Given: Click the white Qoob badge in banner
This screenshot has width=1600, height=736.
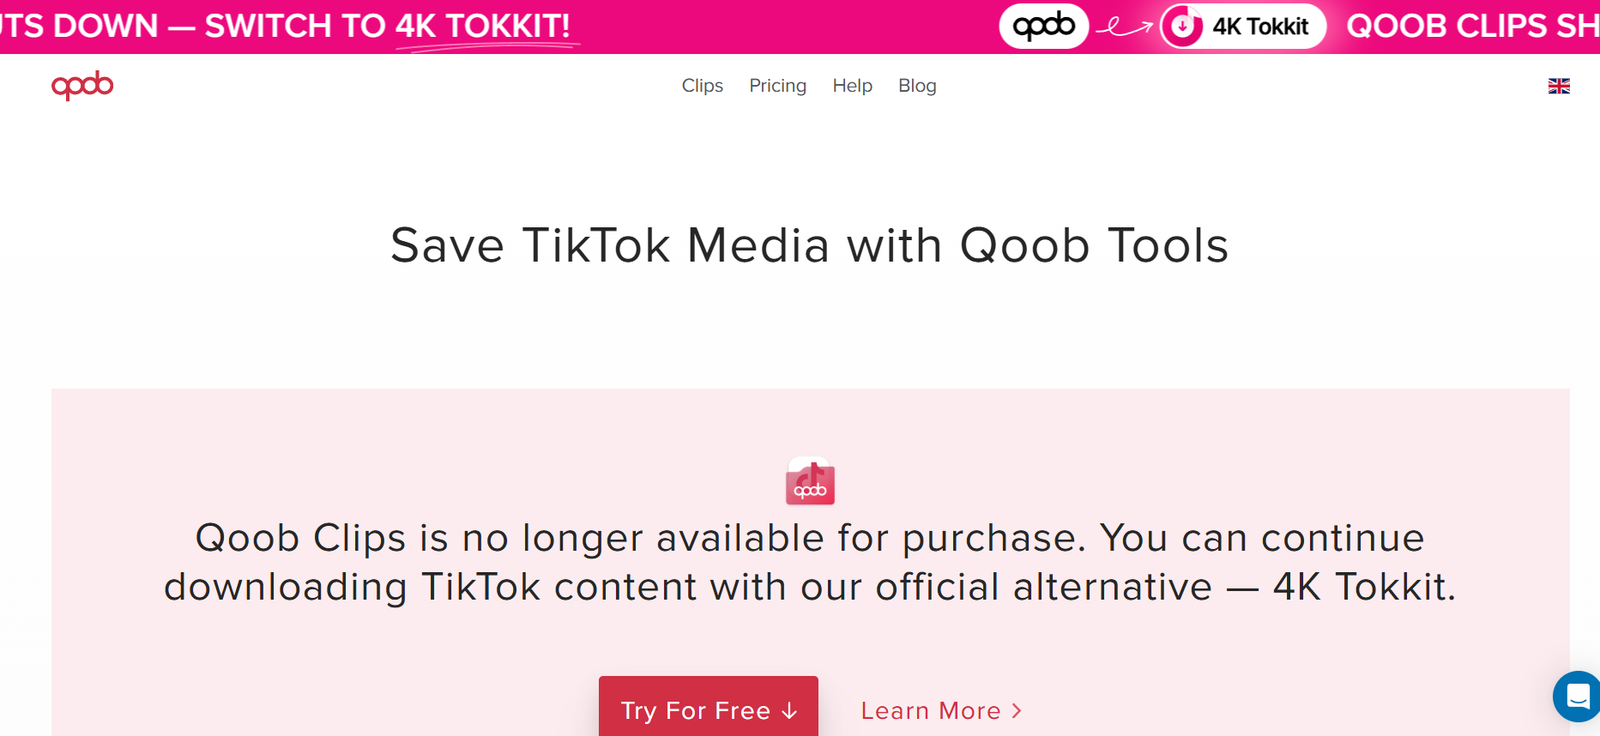Looking at the screenshot, I should (1044, 27).
